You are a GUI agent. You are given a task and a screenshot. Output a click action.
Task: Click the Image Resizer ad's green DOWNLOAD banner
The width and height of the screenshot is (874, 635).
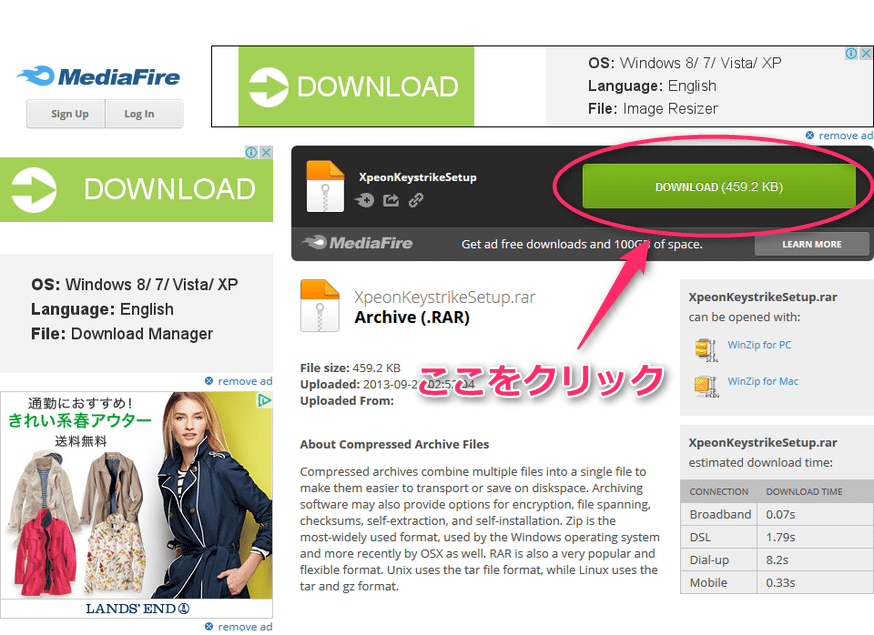pos(356,86)
